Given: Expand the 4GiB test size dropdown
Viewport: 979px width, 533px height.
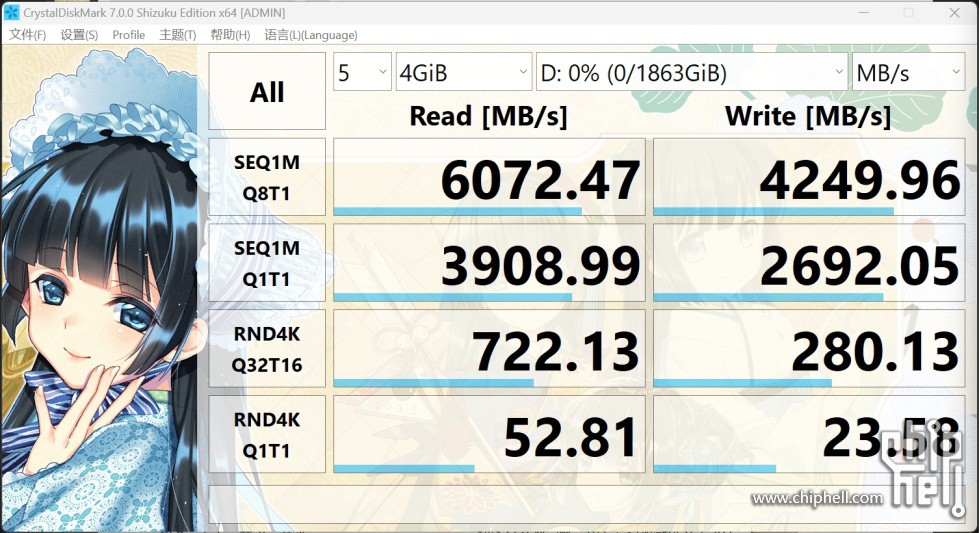Looking at the screenshot, I should point(464,72).
